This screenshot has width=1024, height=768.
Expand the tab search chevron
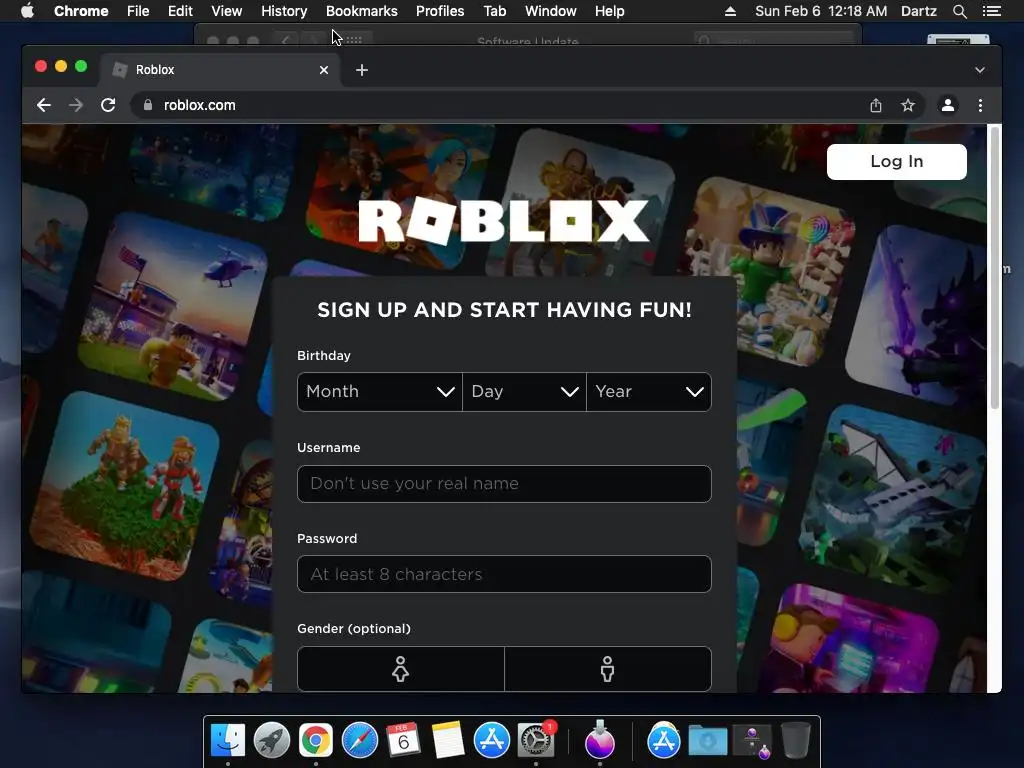point(980,70)
